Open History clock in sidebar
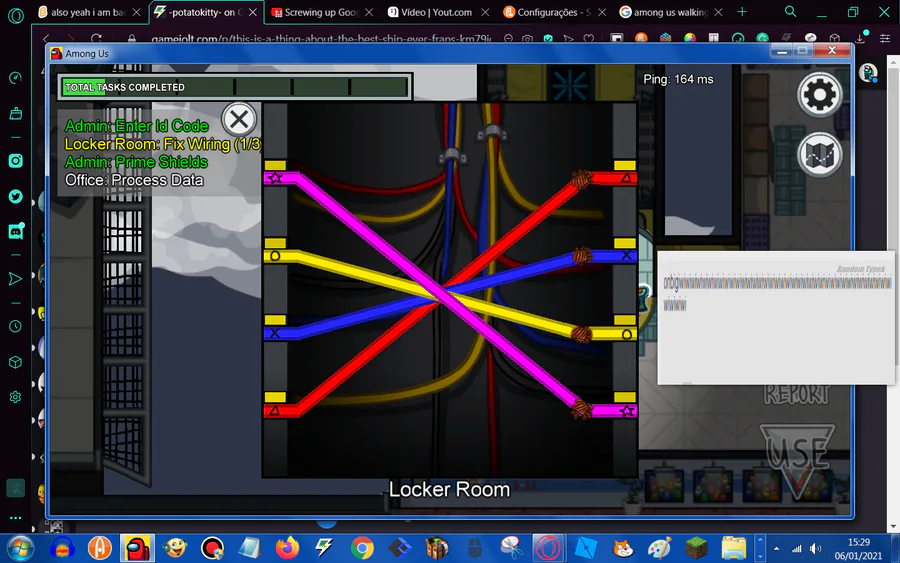Viewport: 900px width, 563px height. point(15,326)
